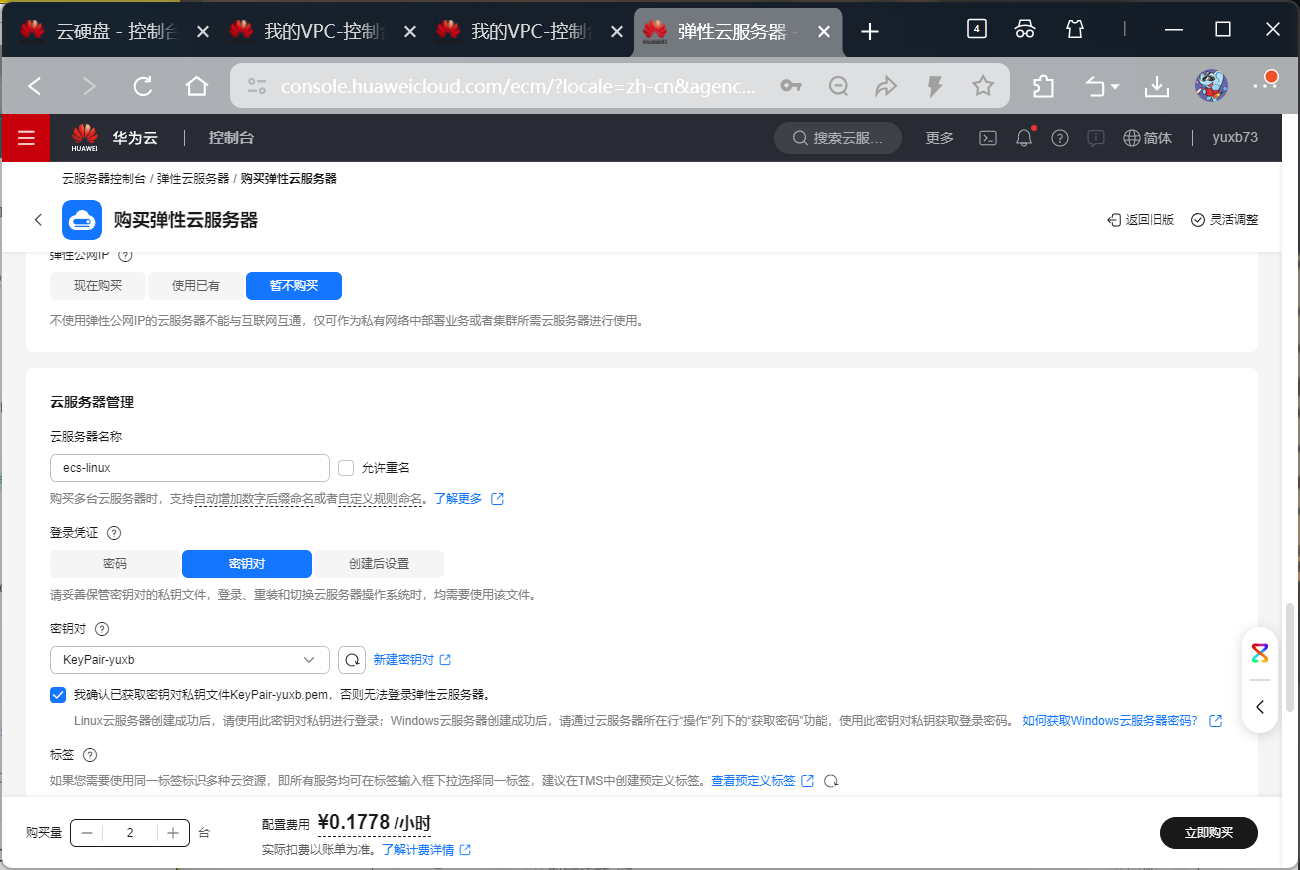
Task: Open the zoom-out magnifier icon in address bar
Action: pyautogui.click(x=839, y=86)
